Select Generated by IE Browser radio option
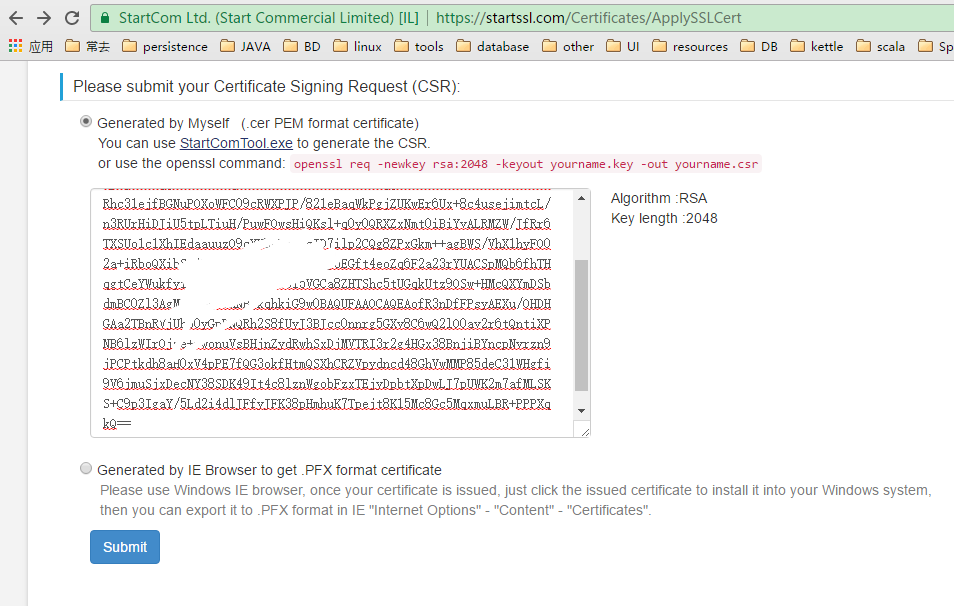Viewport: 954px width, 606px height. coord(86,468)
